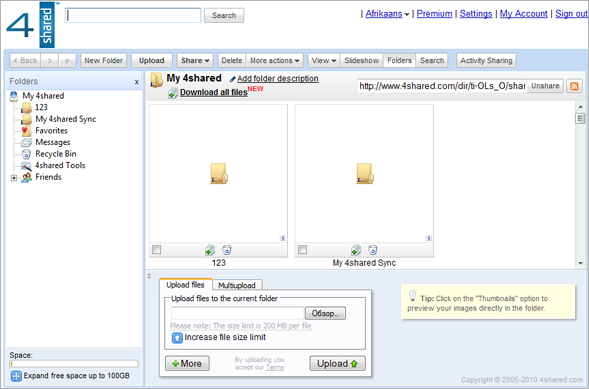The width and height of the screenshot is (589, 389).
Task: Click the Space usage bar
Action: 74,363
